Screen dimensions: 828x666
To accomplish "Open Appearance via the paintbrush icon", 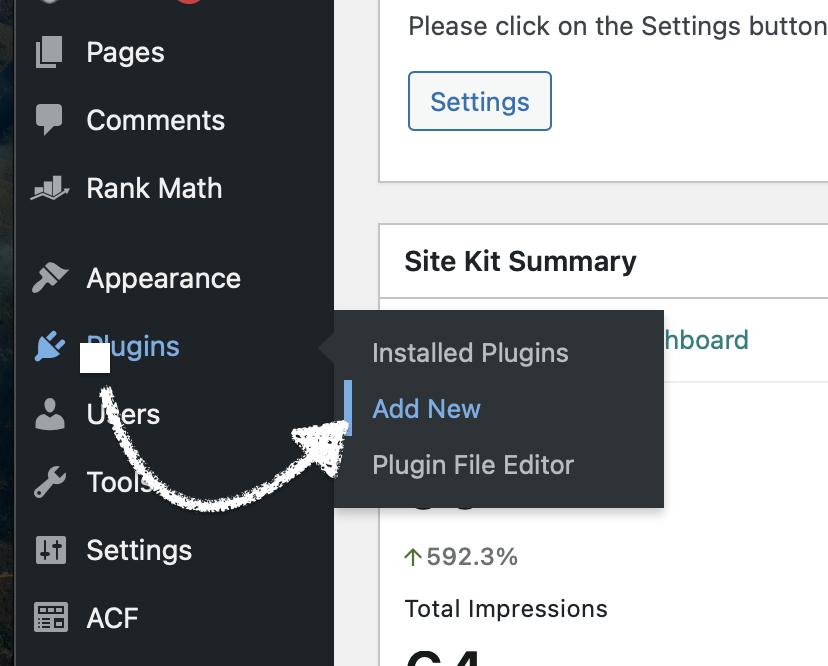I will click(x=50, y=278).
